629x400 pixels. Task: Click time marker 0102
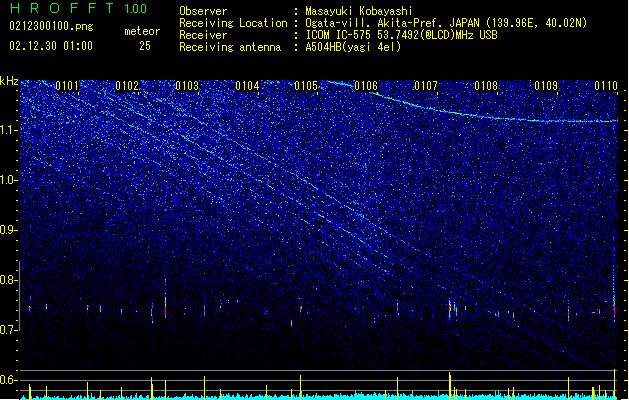127,86
